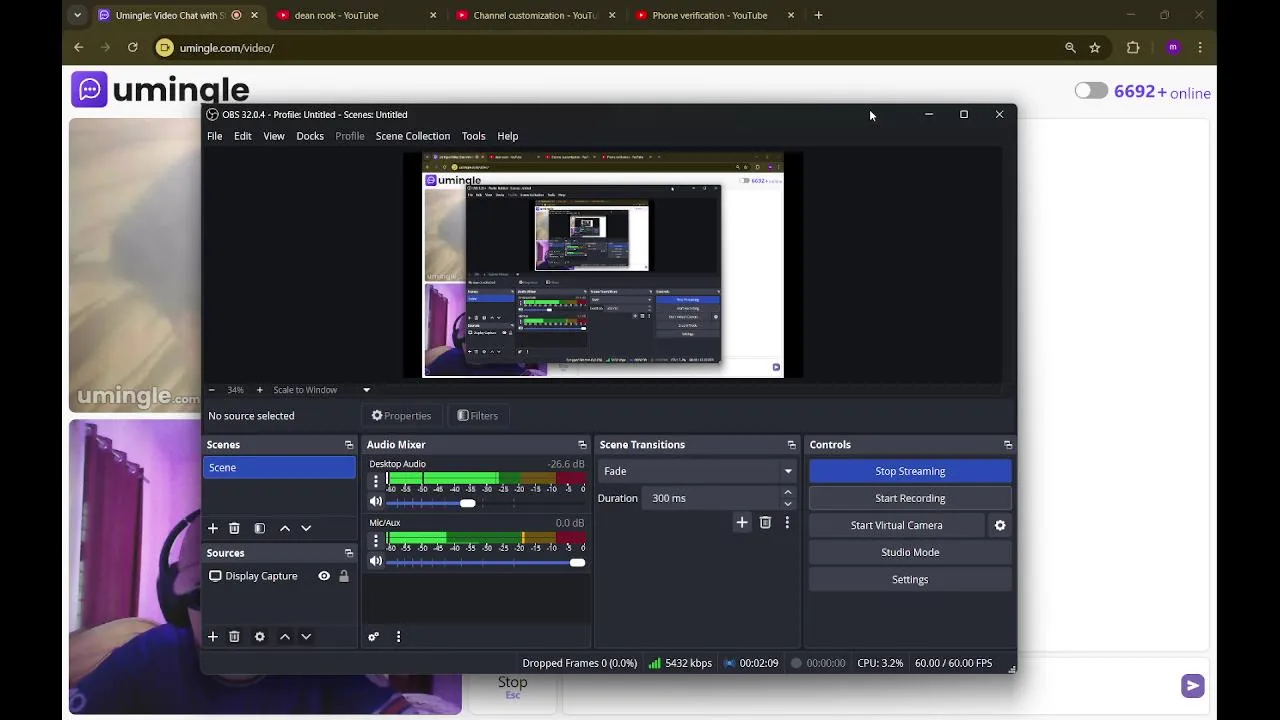The height and width of the screenshot is (720, 1280).
Task: Open OBS Tools menu
Action: click(473, 136)
